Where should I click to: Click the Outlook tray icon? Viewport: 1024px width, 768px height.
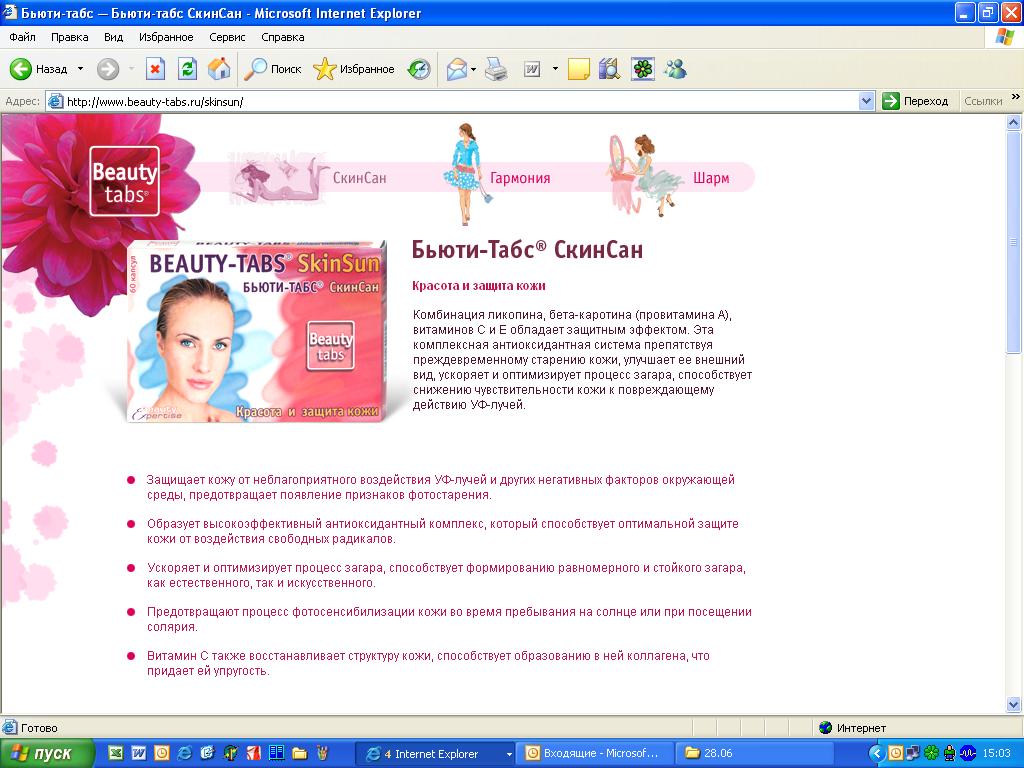pos(895,754)
